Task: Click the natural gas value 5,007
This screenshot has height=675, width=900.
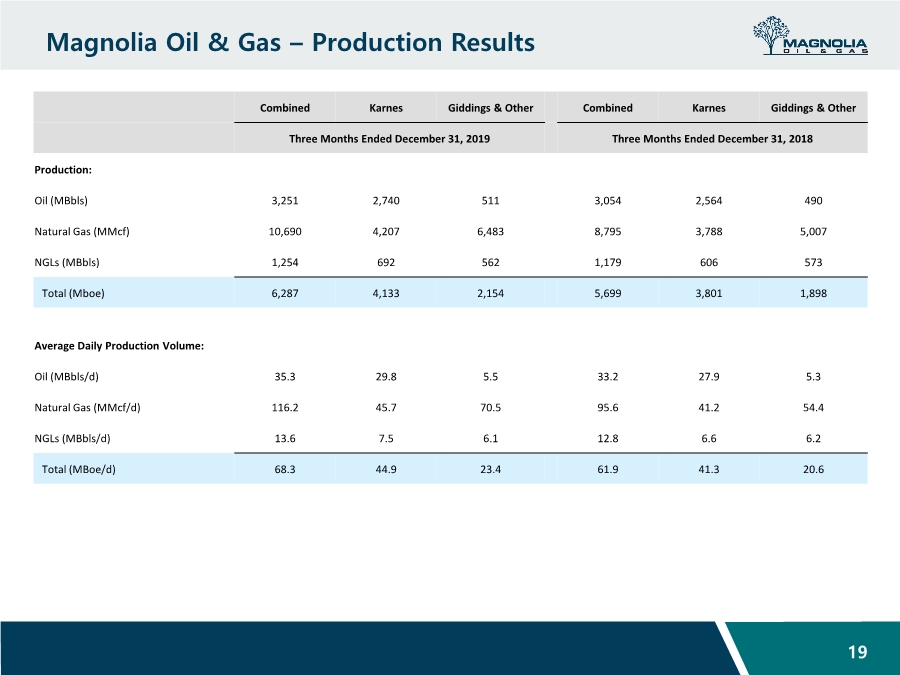Action: tap(813, 232)
